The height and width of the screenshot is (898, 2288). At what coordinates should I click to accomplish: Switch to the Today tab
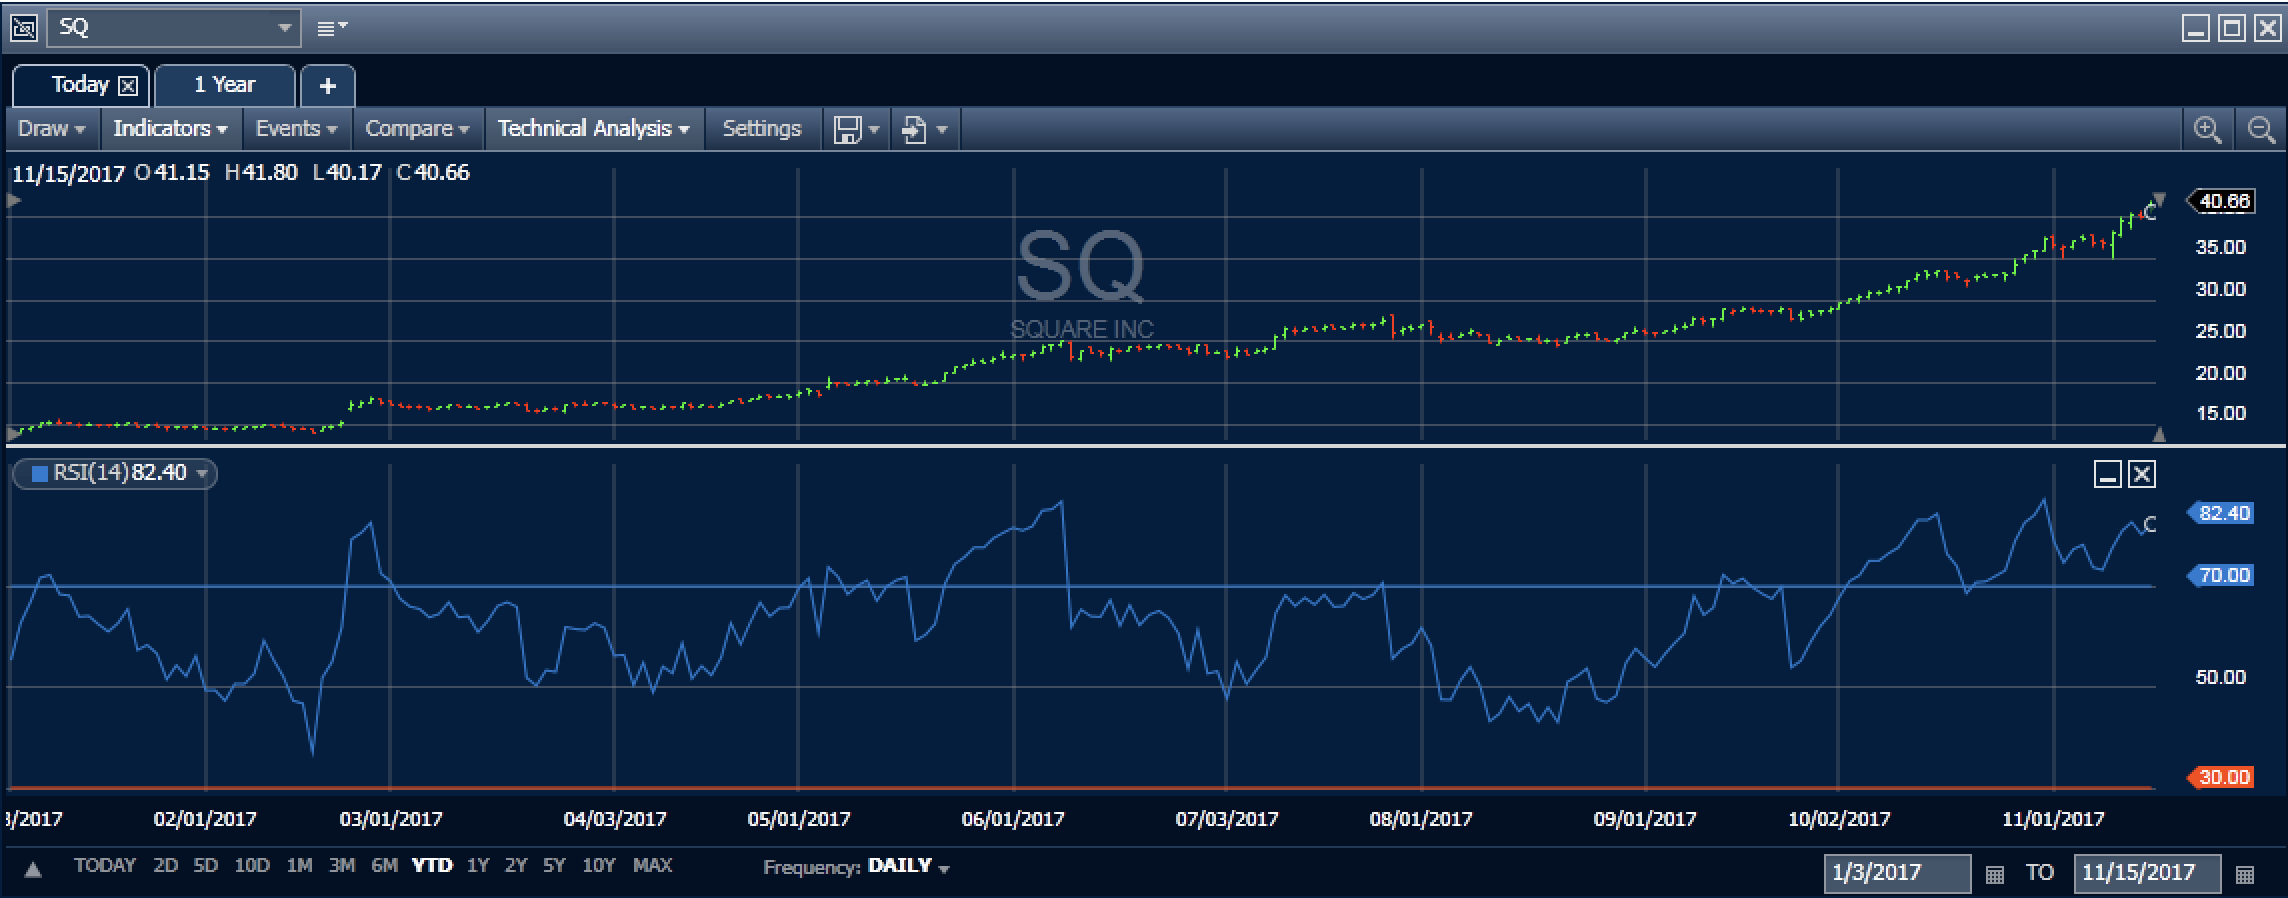click(80, 85)
